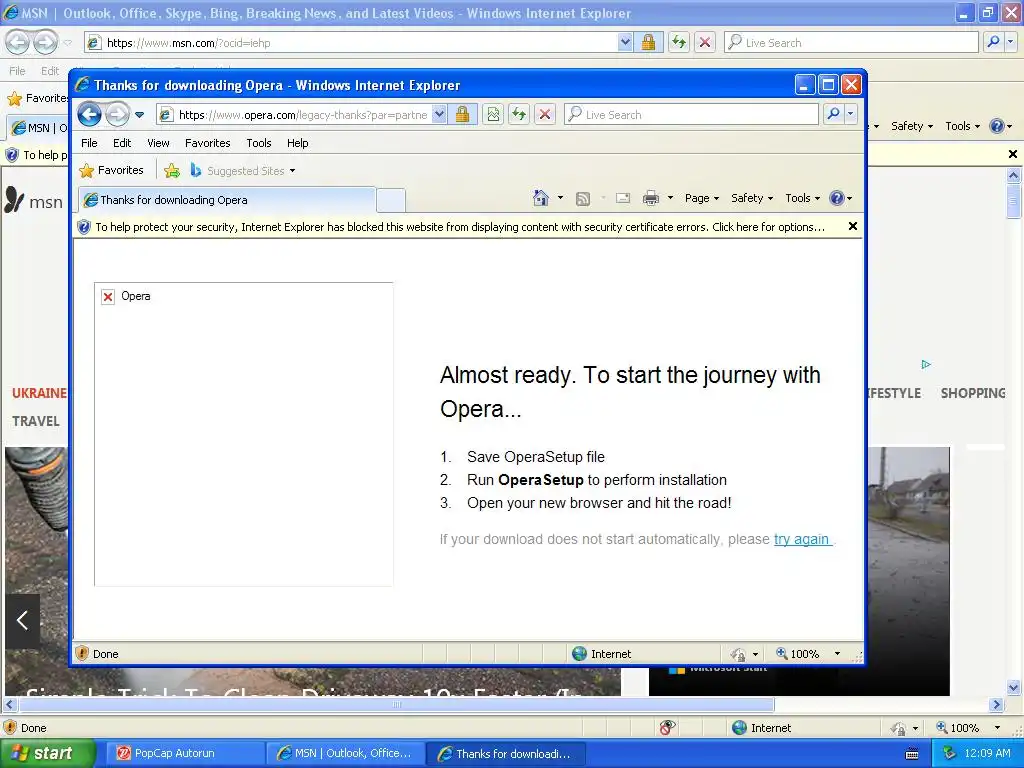Image resolution: width=1024 pixels, height=768 pixels.
Task: Click TRAVEL category on MSN page
Action: (36, 421)
